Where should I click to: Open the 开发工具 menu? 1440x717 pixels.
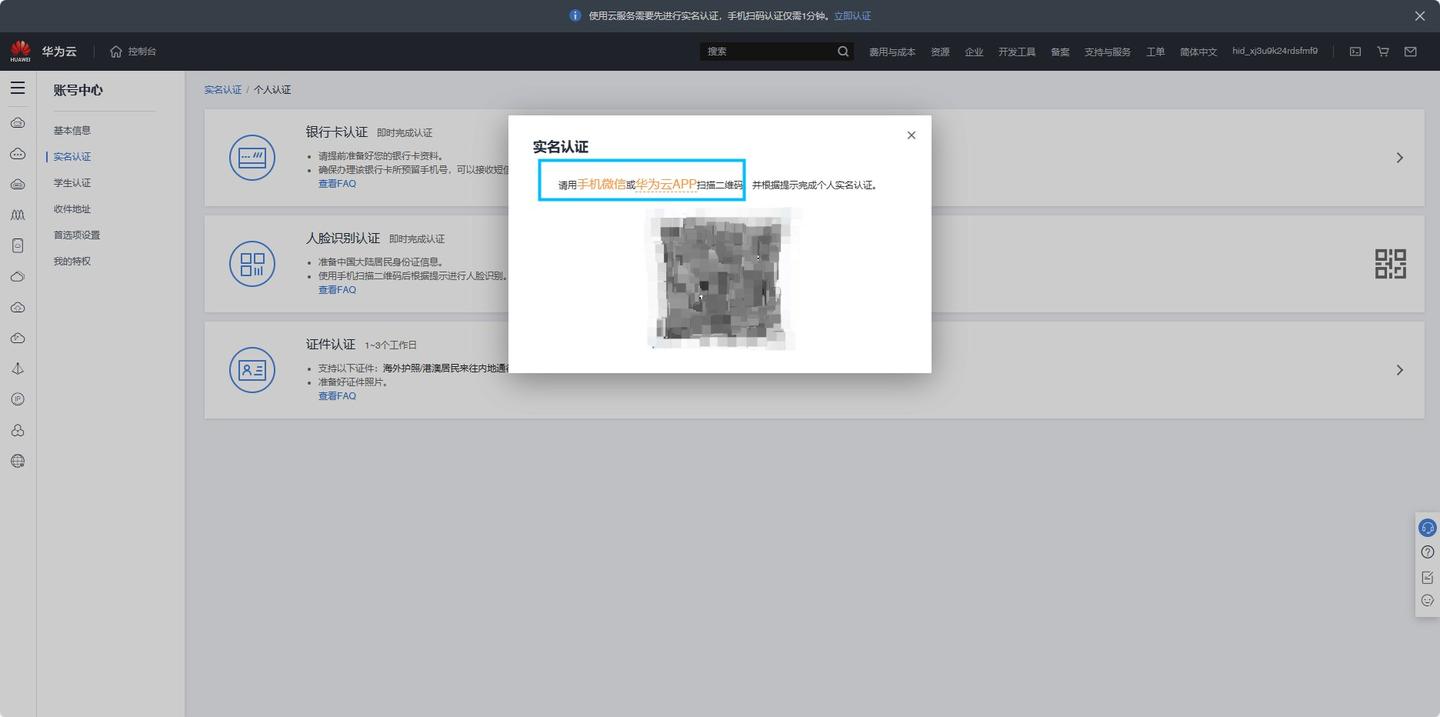[1017, 52]
